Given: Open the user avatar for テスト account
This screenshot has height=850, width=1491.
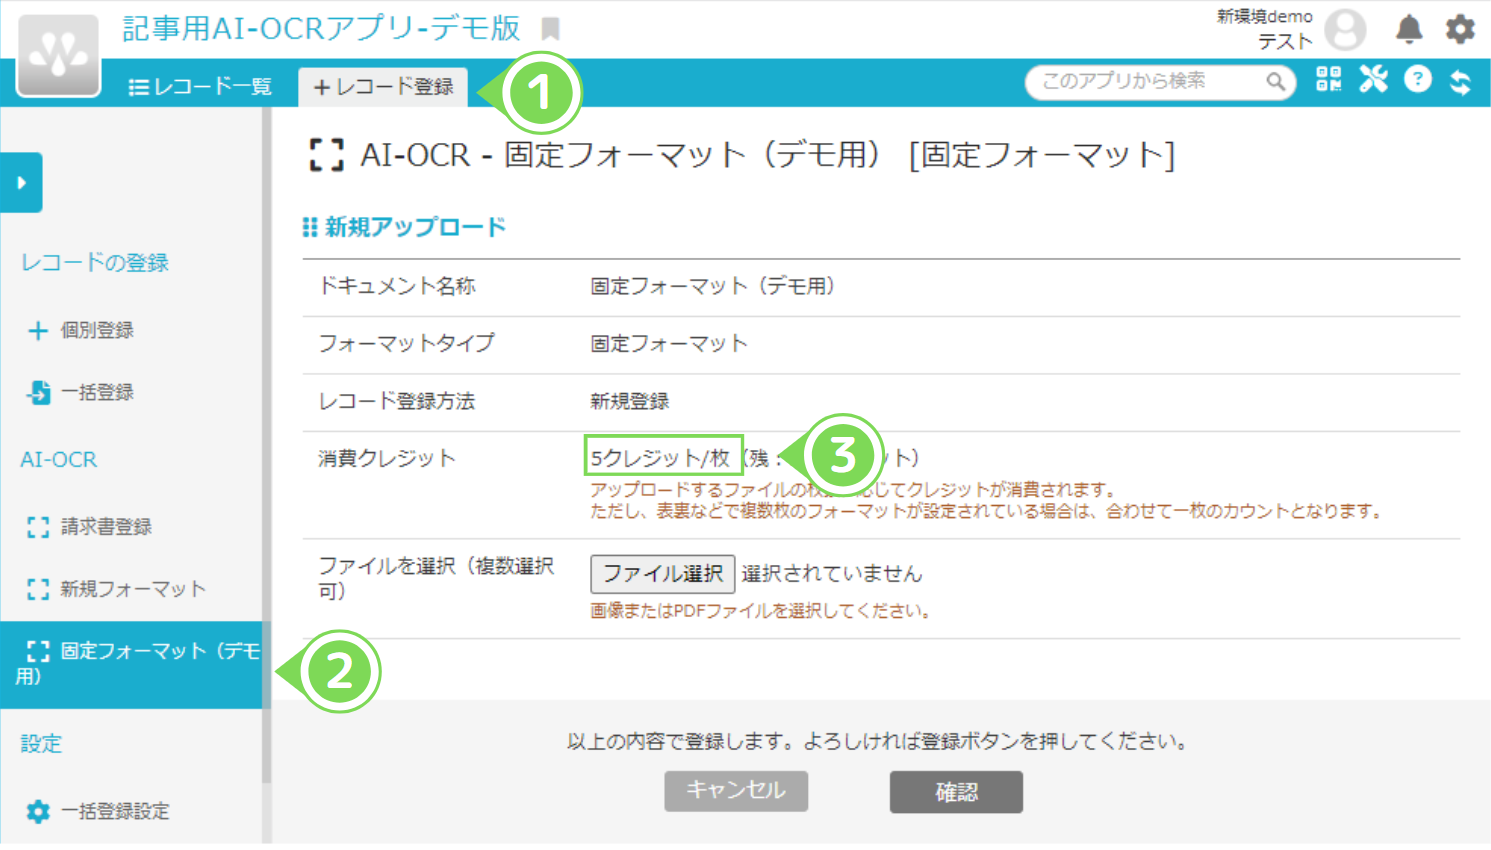Looking at the screenshot, I should coord(1345,29).
